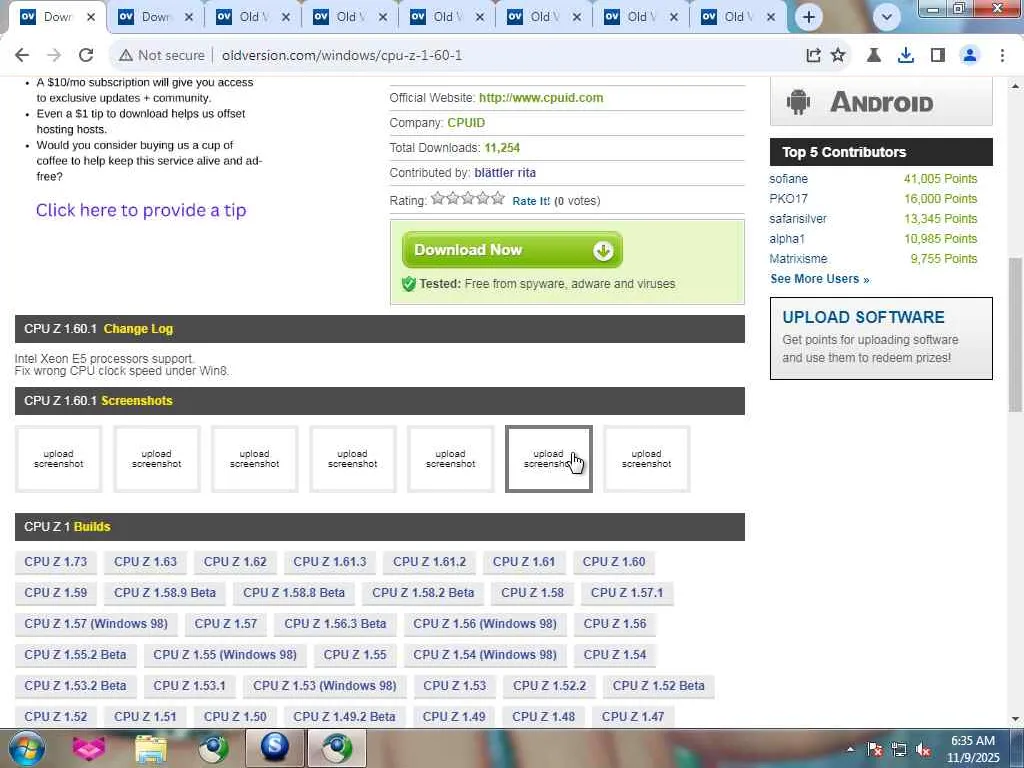Click the share page icon in address bar
This screenshot has height=768, width=1024.
click(813, 56)
